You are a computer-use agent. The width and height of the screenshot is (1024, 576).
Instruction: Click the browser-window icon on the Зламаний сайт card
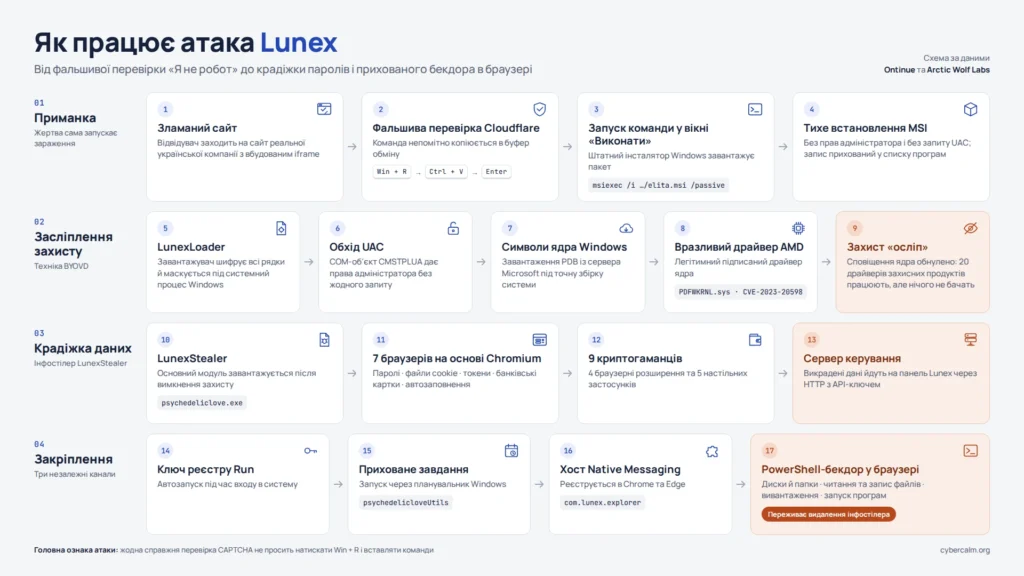pos(324,109)
